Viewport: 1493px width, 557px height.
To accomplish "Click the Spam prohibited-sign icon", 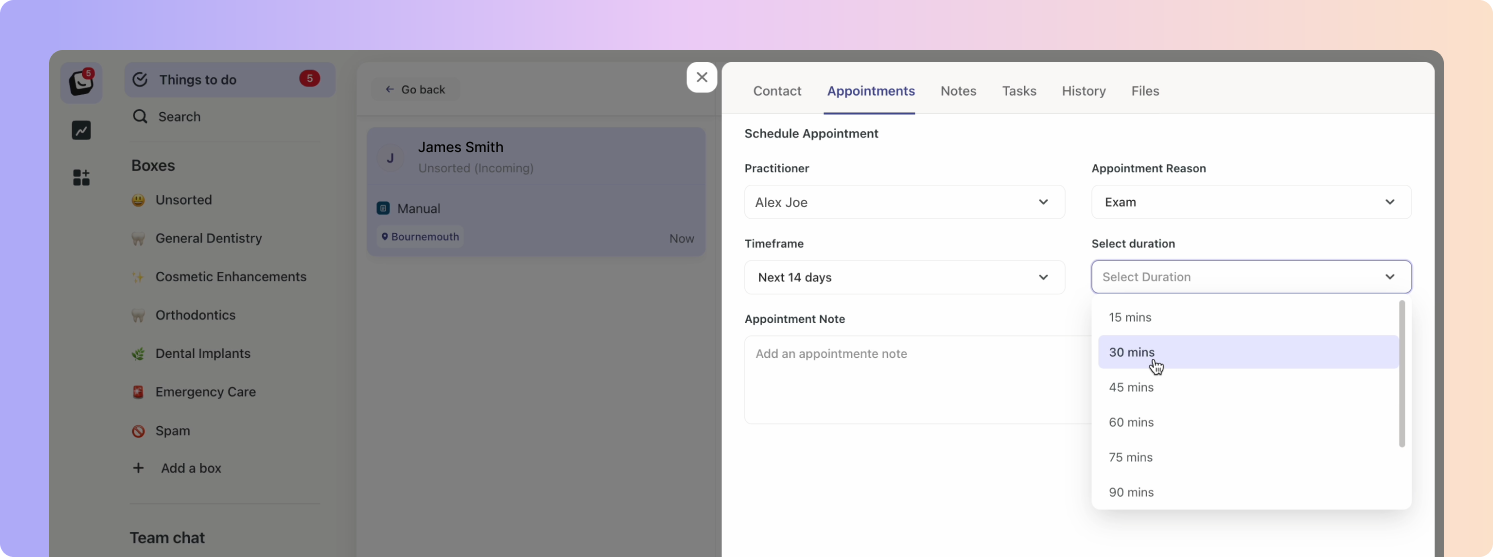I will [138, 431].
